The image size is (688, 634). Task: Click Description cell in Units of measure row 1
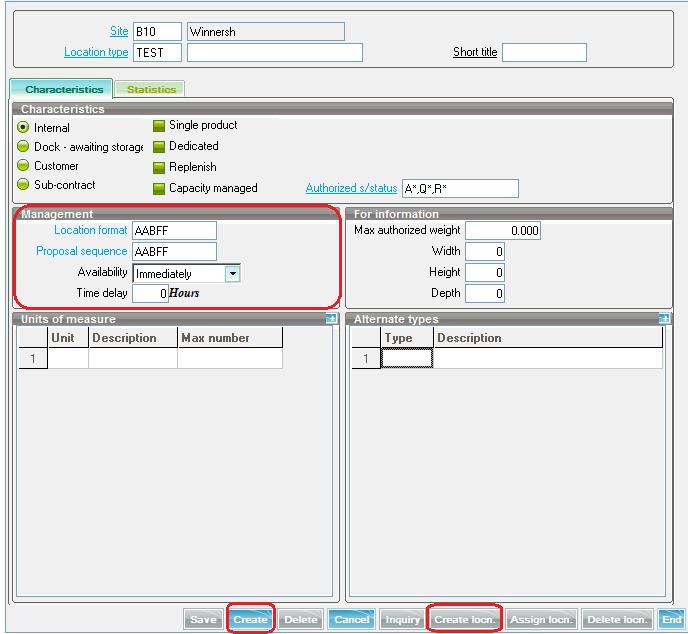tap(133, 358)
